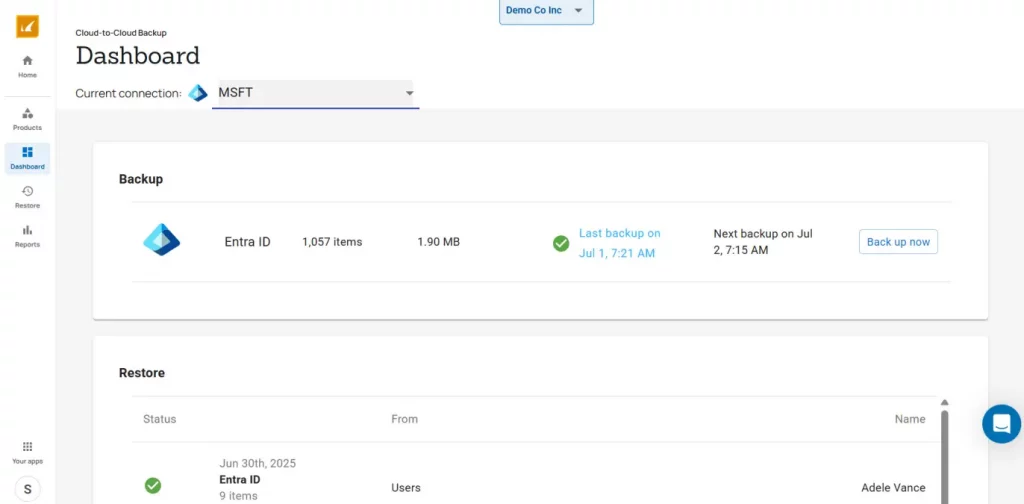Click the From column header
The image size is (1024, 504).
point(404,419)
